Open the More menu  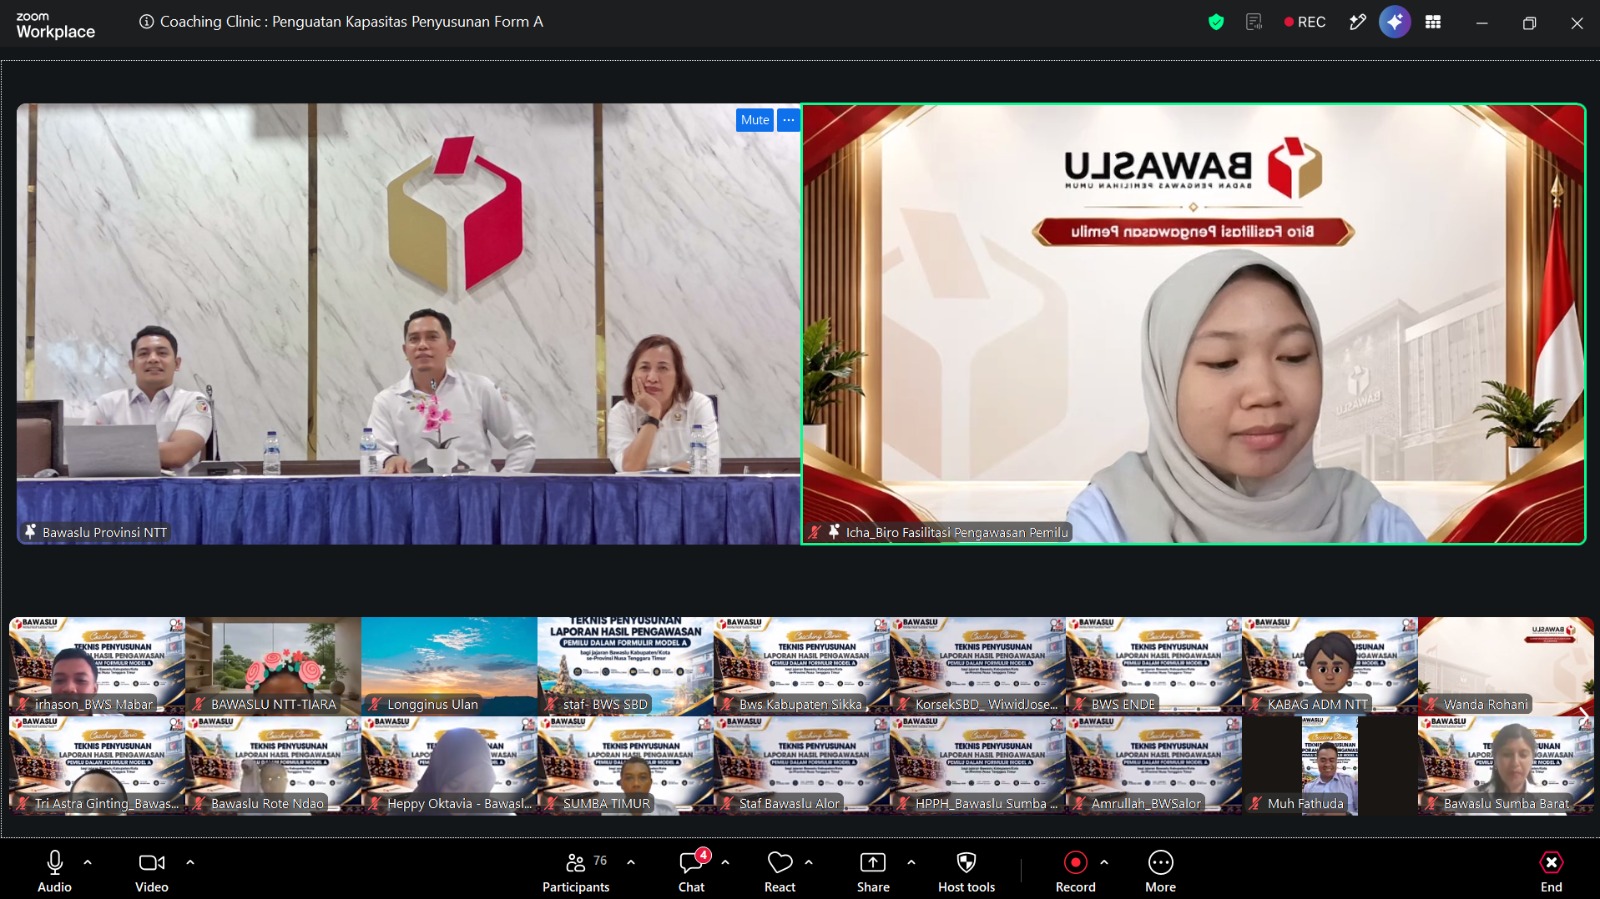[x=1161, y=871]
